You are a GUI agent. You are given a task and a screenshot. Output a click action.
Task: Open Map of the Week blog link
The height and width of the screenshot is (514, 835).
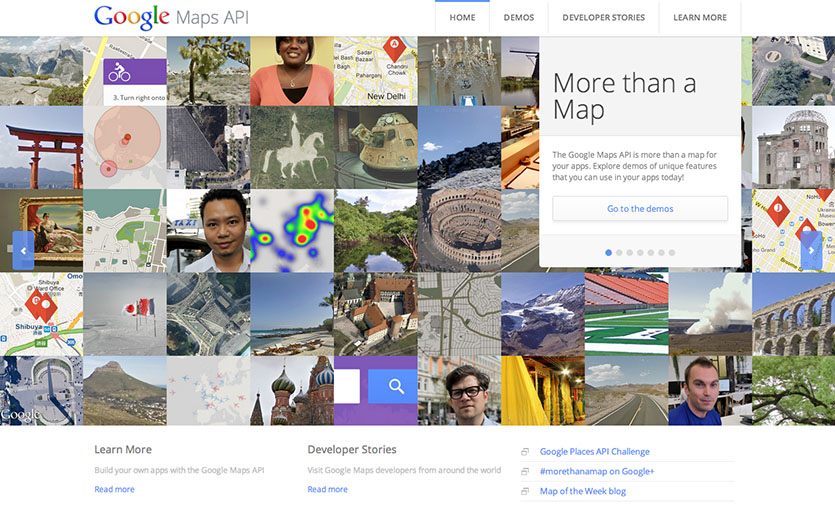[583, 491]
